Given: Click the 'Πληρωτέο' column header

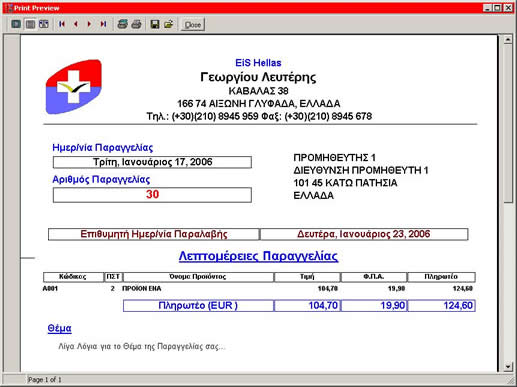Looking at the screenshot, I should pos(441,277).
